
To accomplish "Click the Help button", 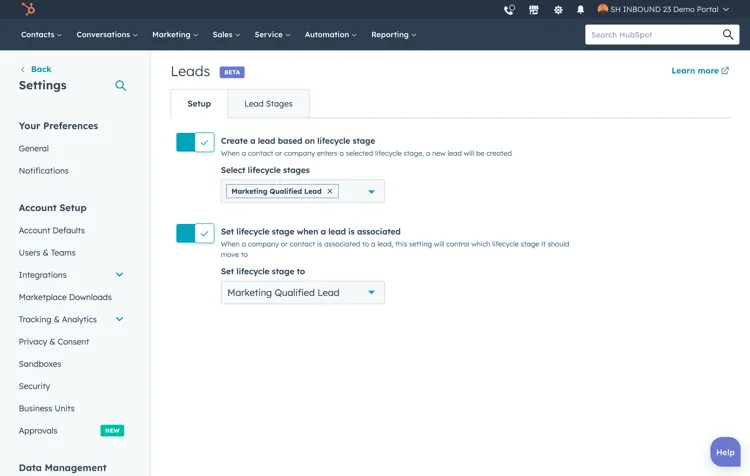I will 725,452.
